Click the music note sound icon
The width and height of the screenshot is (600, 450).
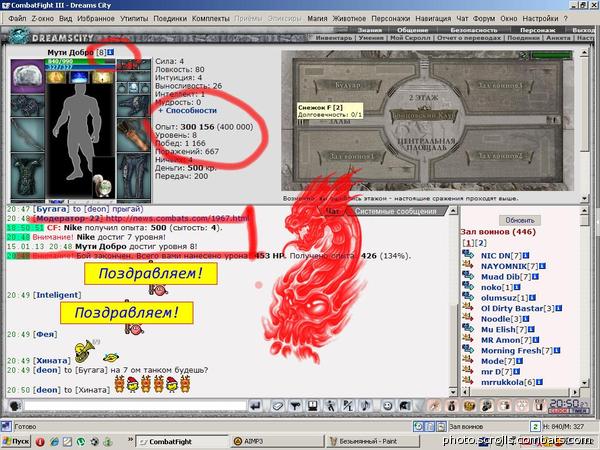[x=365, y=406]
